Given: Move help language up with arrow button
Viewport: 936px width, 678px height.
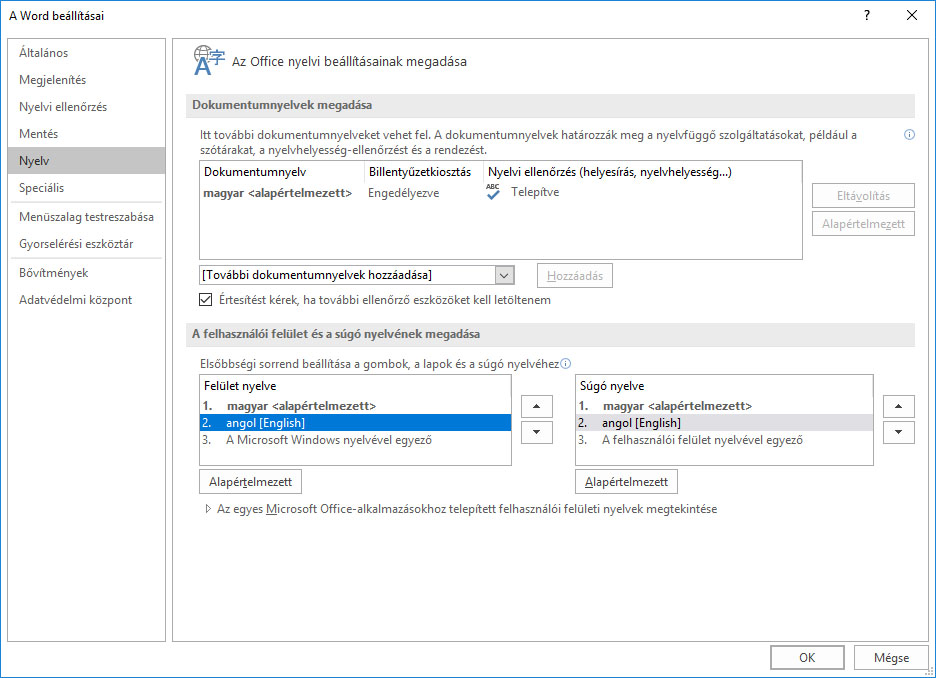Looking at the screenshot, I should (x=898, y=406).
